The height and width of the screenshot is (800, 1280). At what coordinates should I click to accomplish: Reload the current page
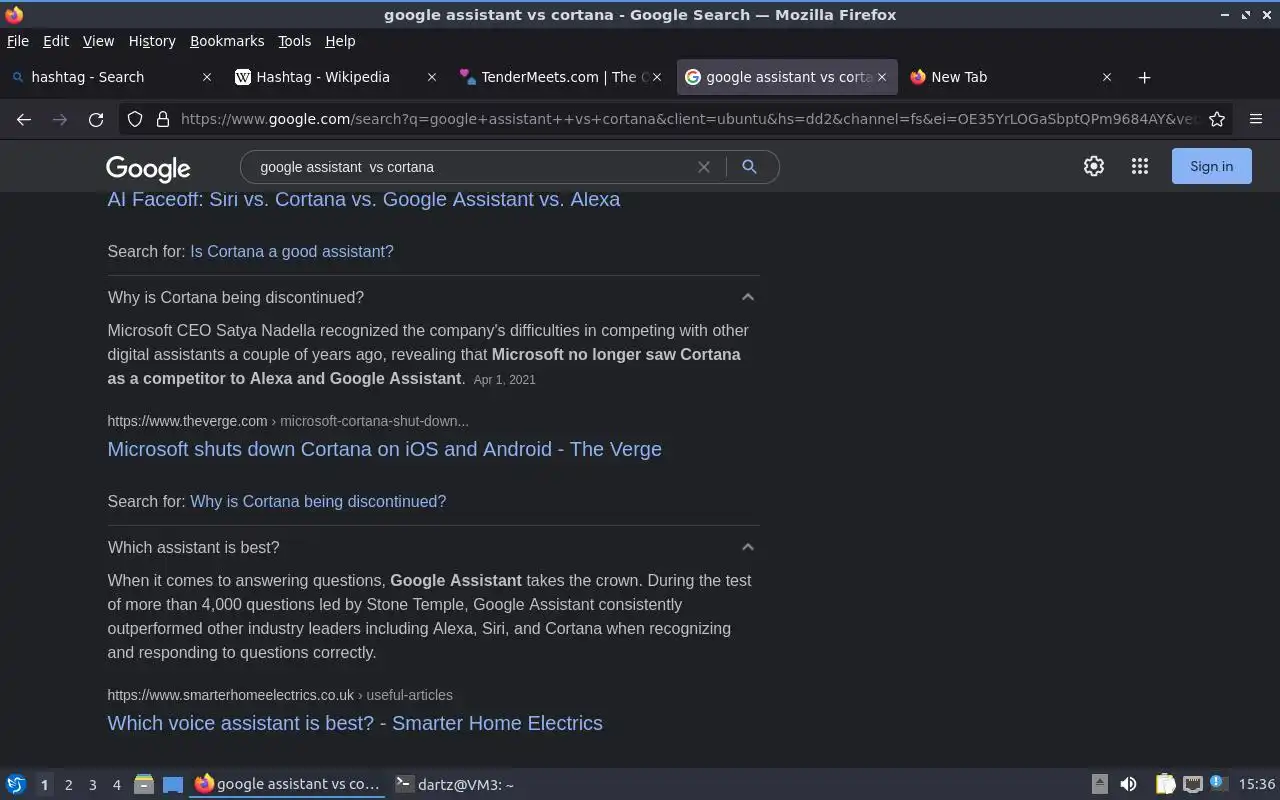pos(96,119)
